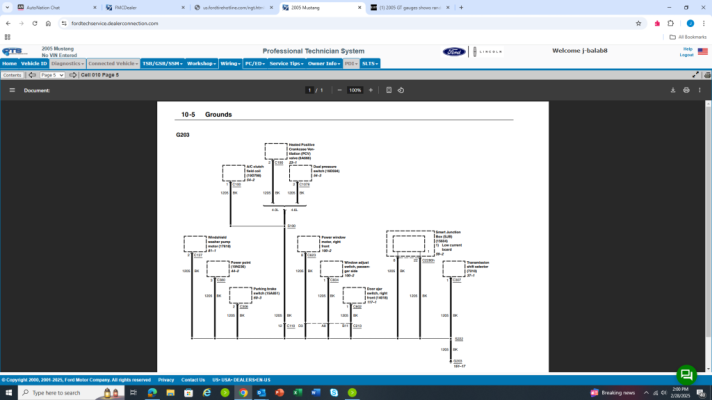Rotate the document counterclockwise
The height and width of the screenshot is (400, 712).
click(x=401, y=90)
